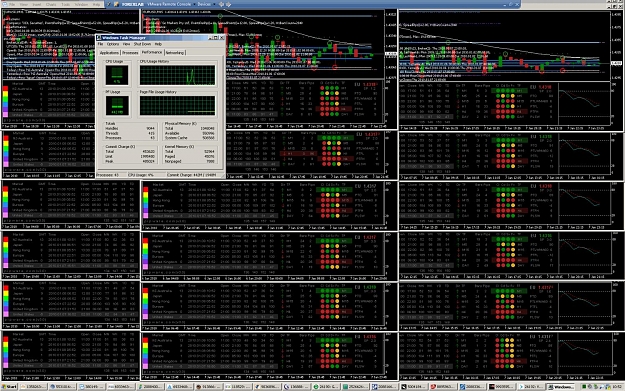Click the CPU Usage History graph
Image resolution: width=625 pixels, height=391 pixels.
click(177, 75)
